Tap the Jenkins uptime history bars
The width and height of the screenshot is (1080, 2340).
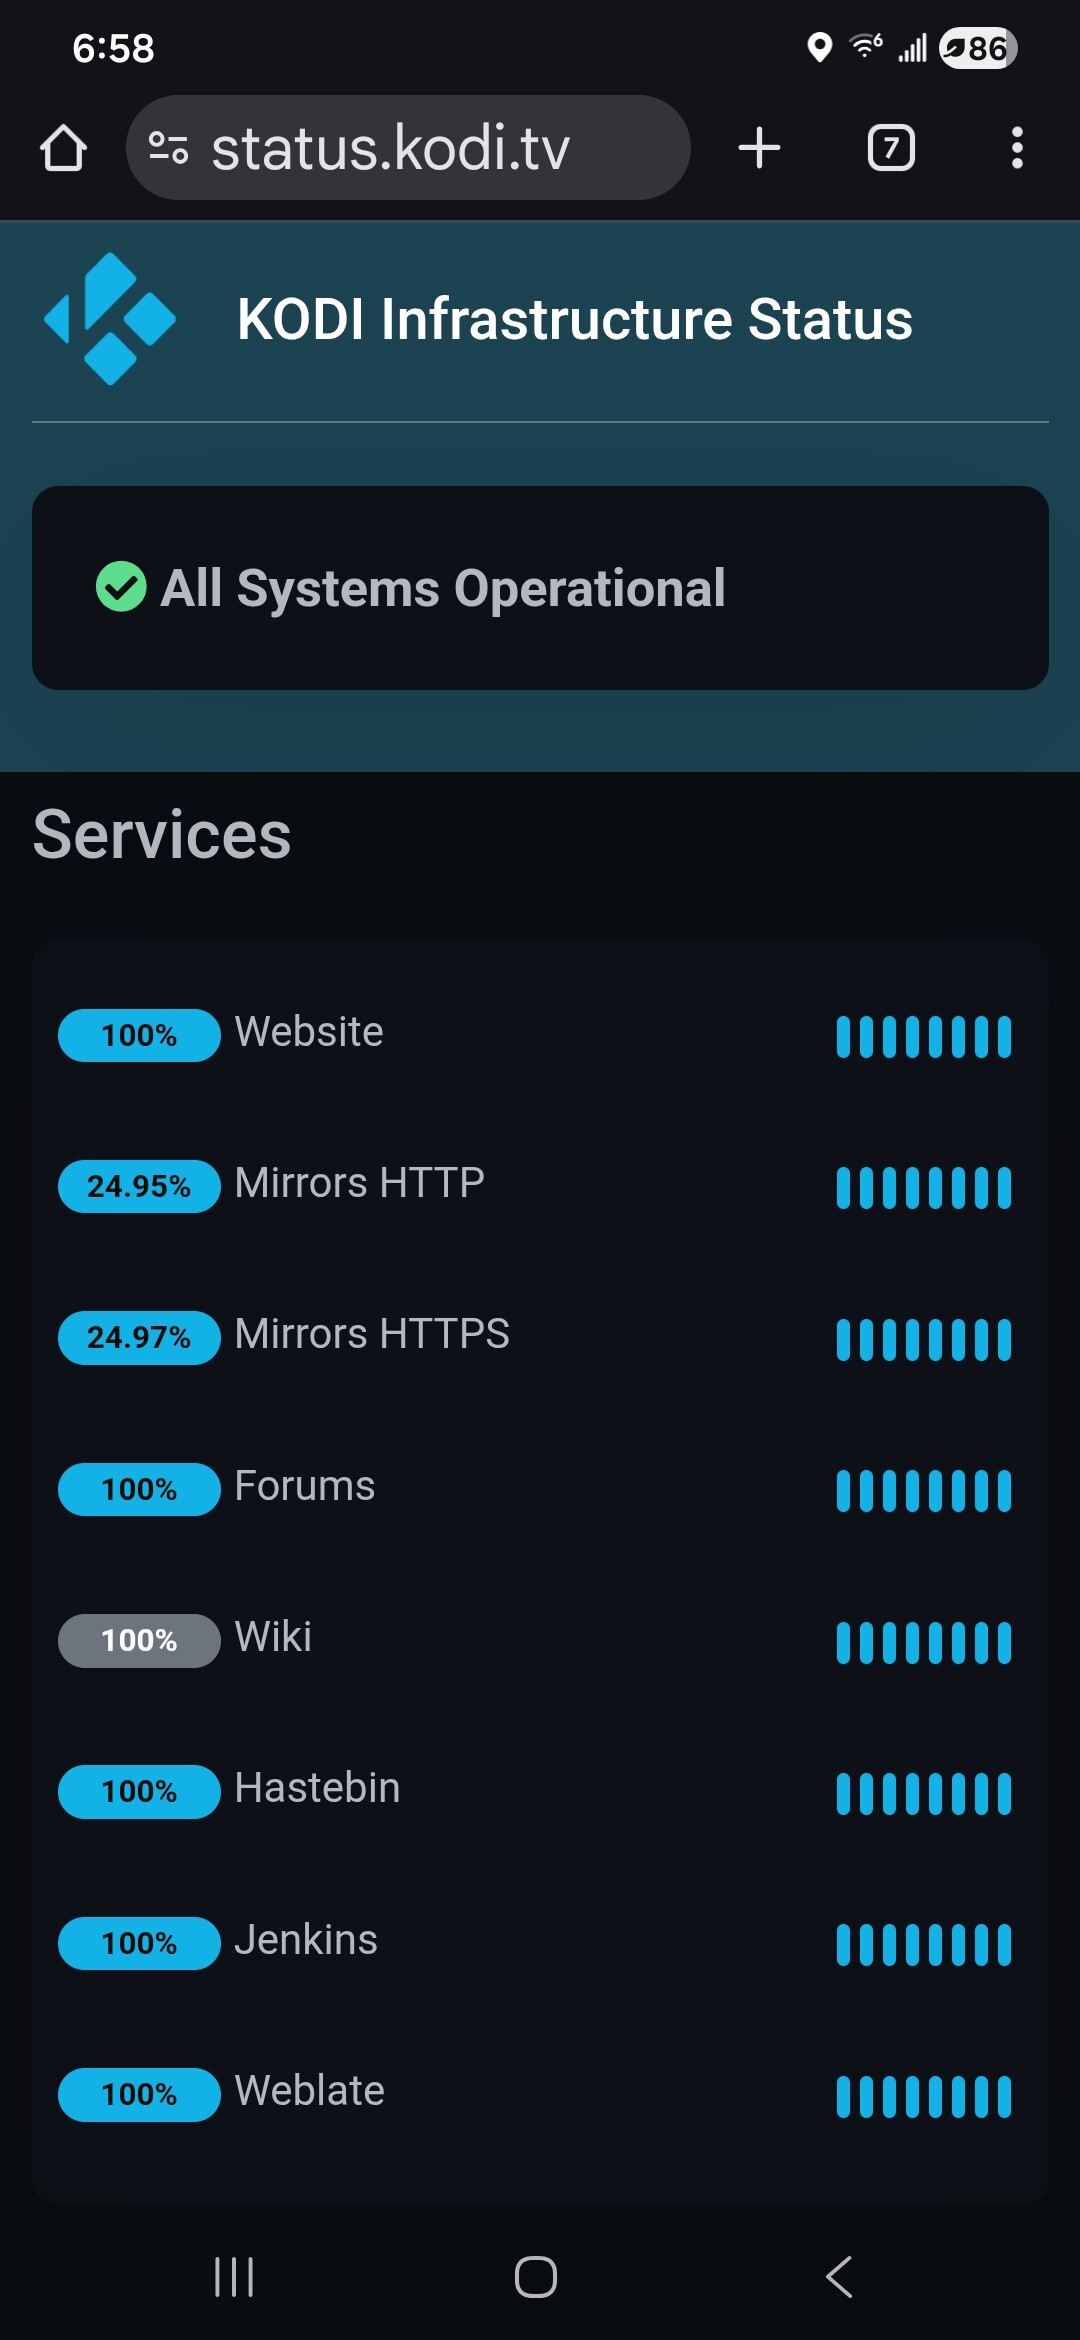(x=923, y=1944)
